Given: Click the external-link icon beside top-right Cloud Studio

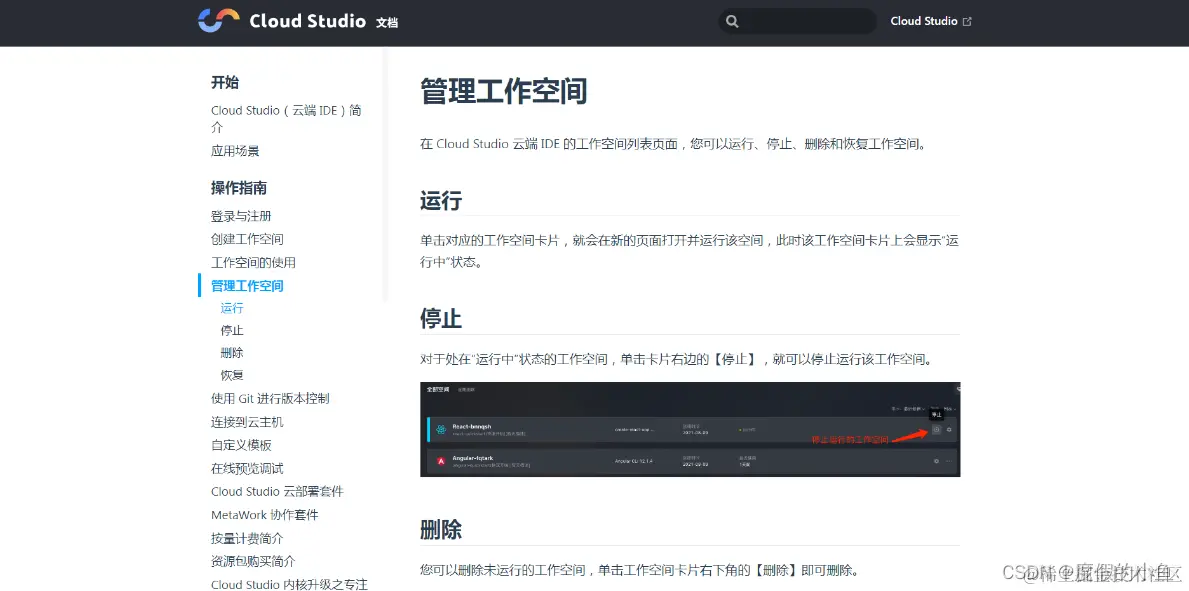Looking at the screenshot, I should (x=967, y=21).
